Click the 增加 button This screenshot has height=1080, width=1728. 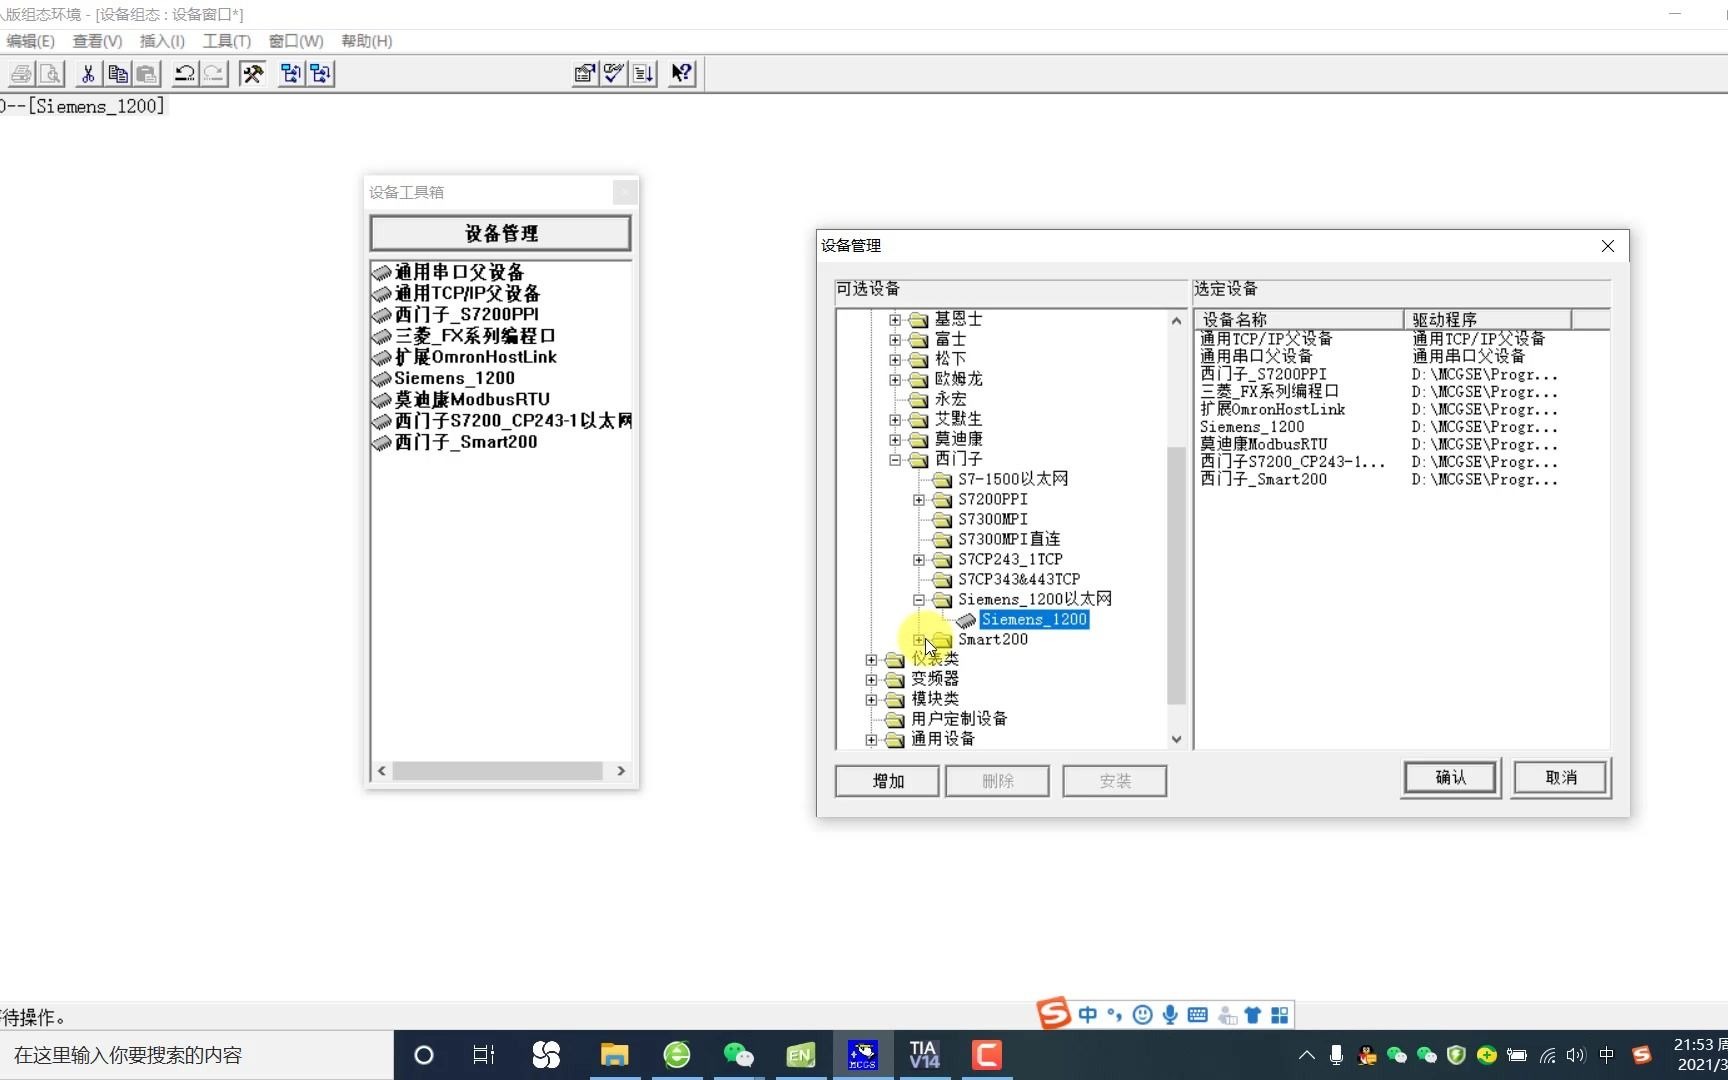[x=887, y=781]
